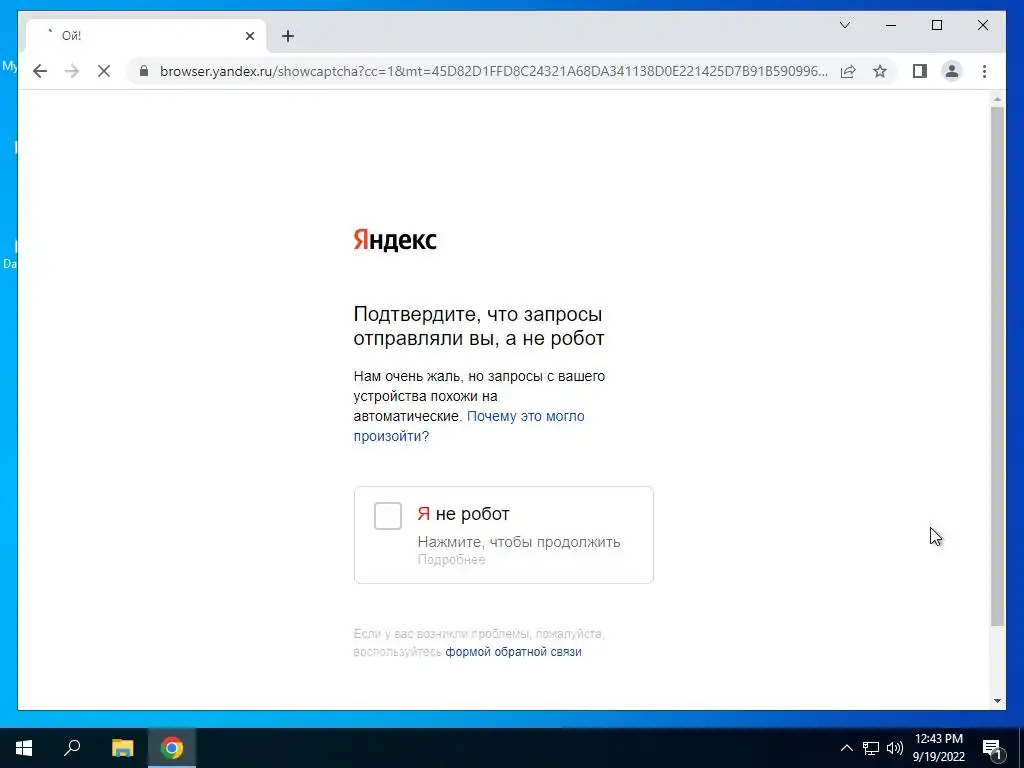Select the 'Ой!' browser tab
Screen dimensions: 1024x768
pos(146,36)
